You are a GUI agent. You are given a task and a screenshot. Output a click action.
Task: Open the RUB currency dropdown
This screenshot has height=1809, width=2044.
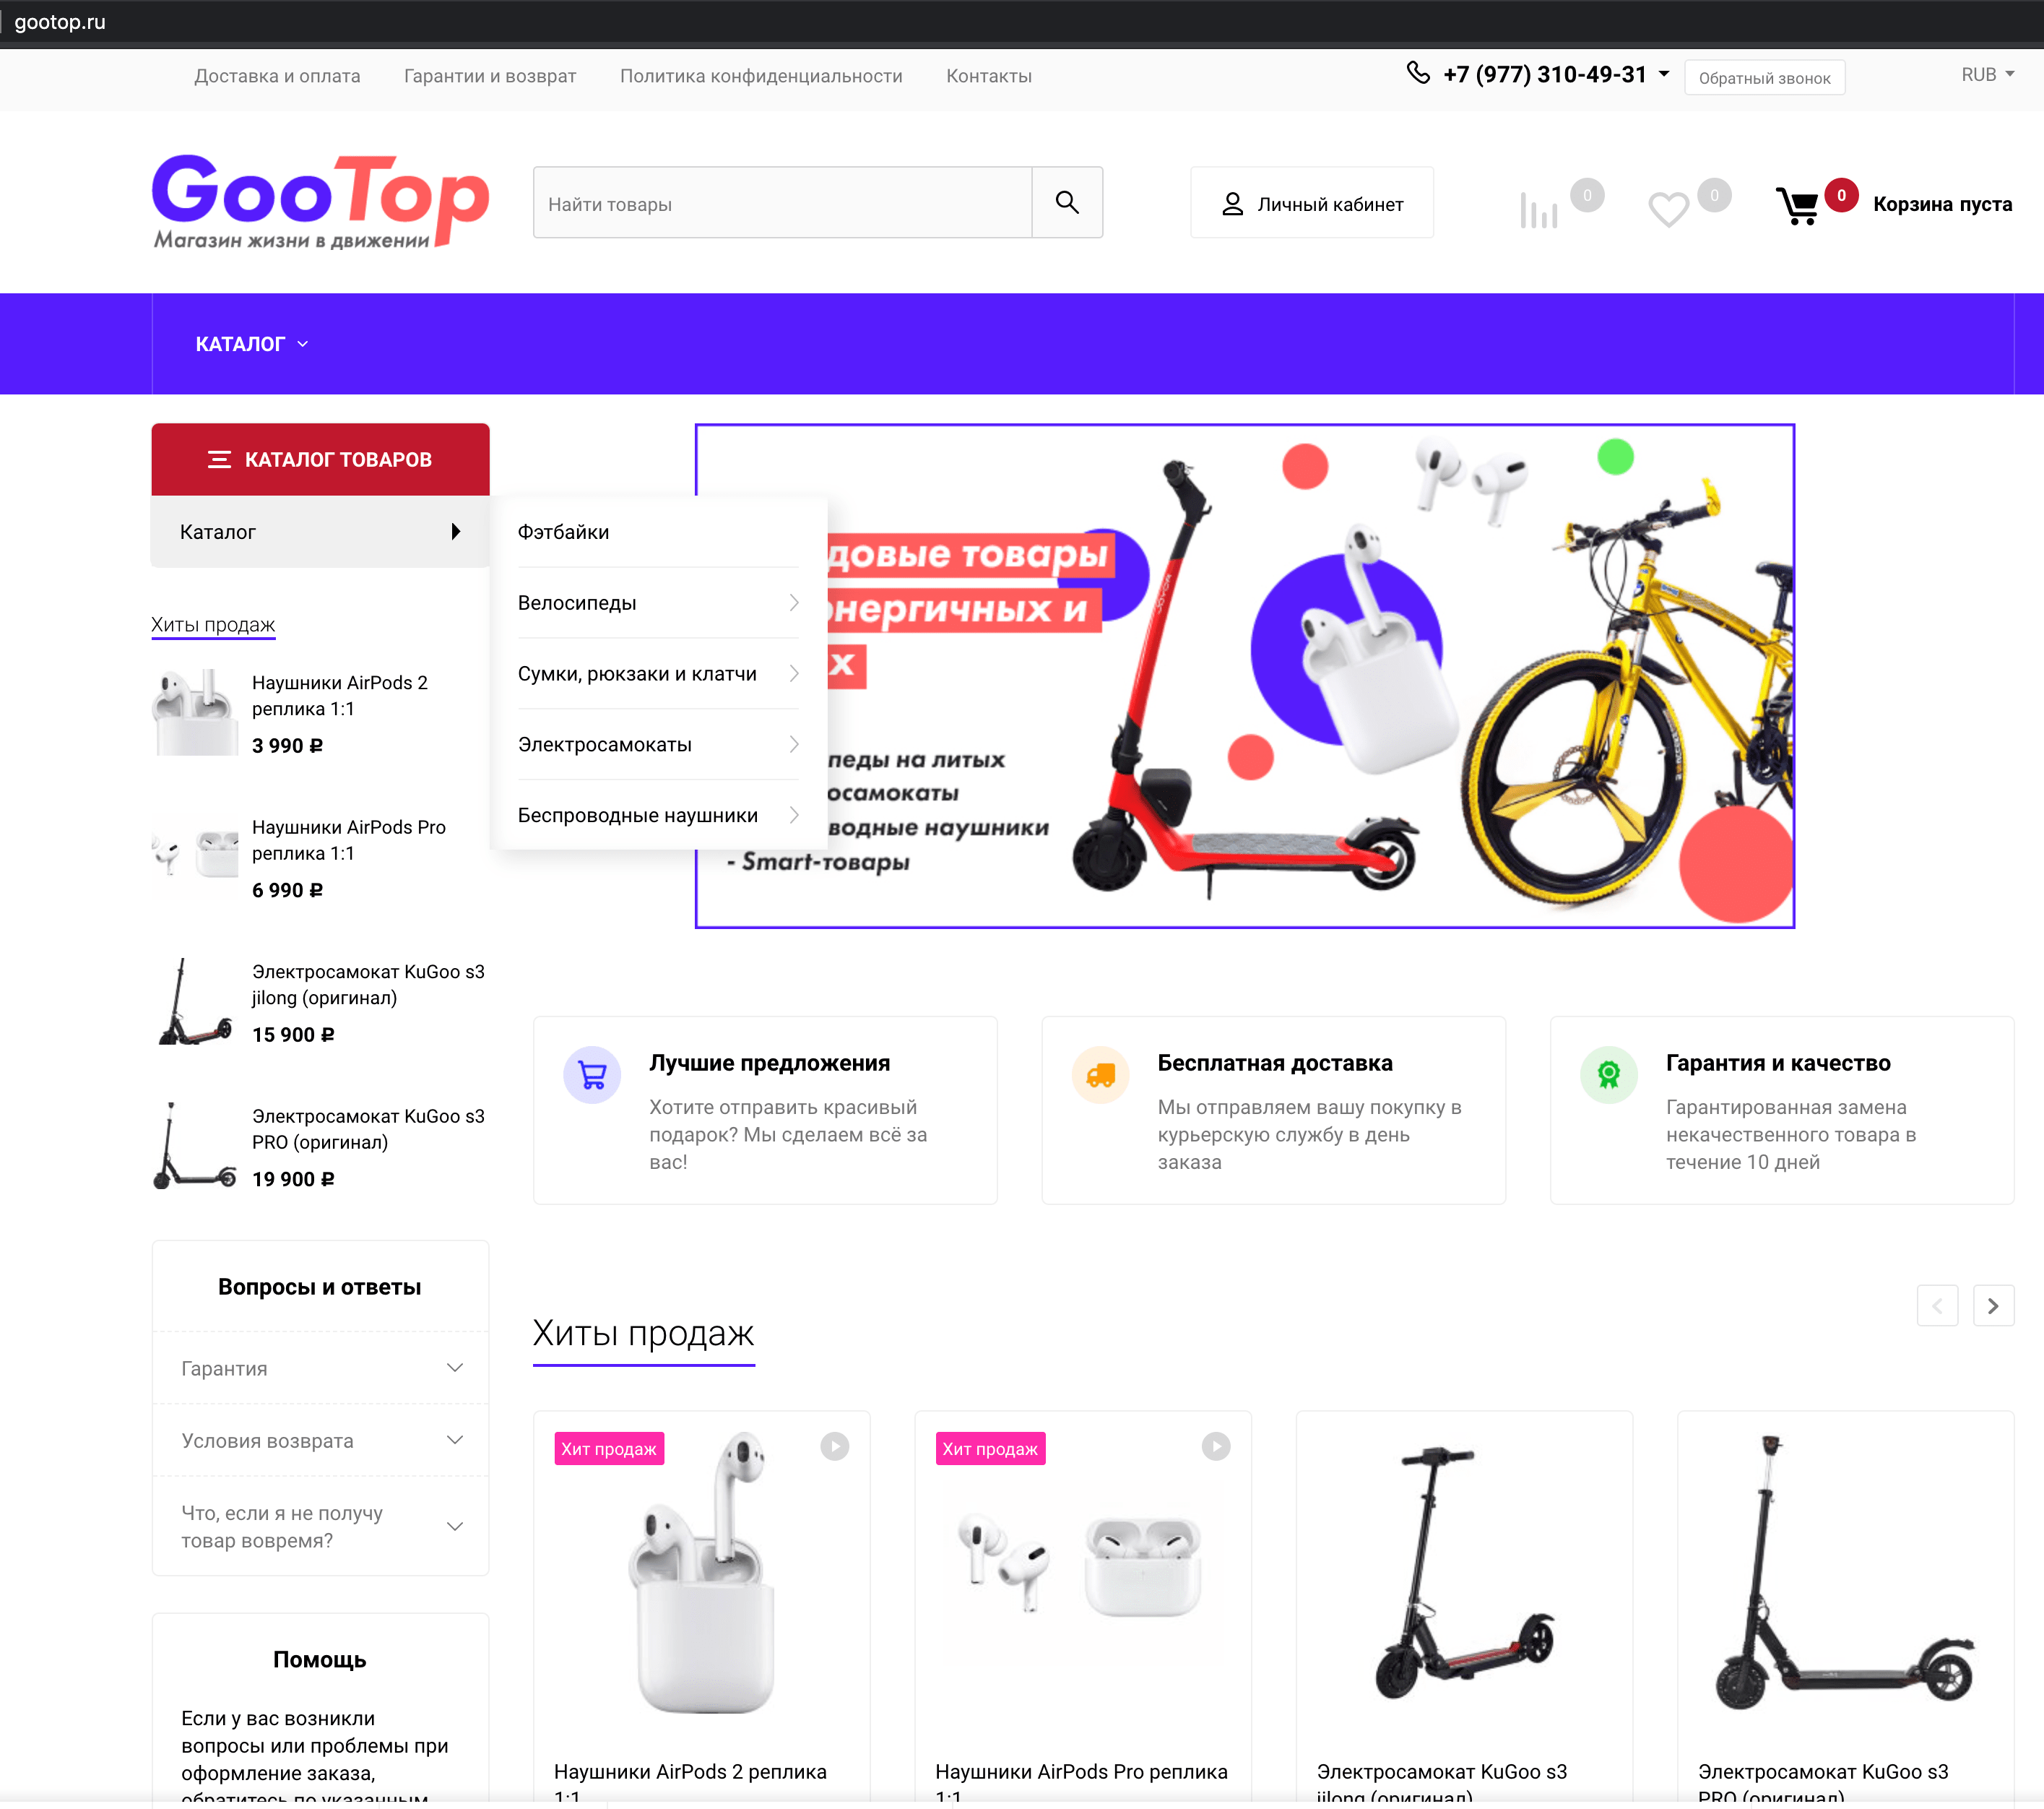[1987, 75]
